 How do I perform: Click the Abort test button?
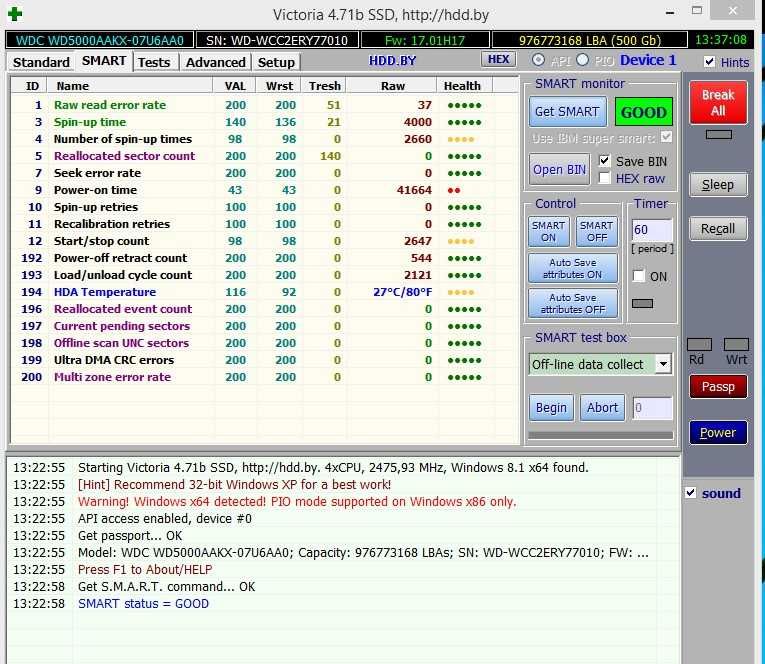tap(602, 407)
